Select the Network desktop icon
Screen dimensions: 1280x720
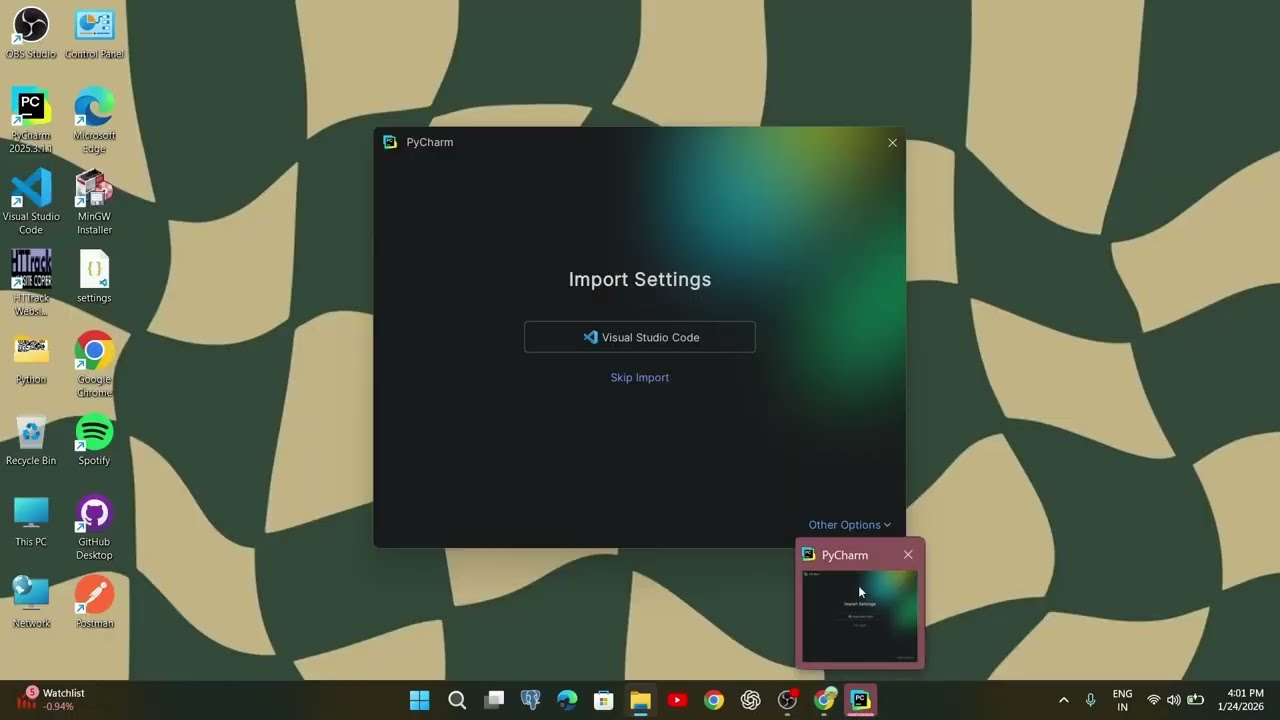(31, 601)
